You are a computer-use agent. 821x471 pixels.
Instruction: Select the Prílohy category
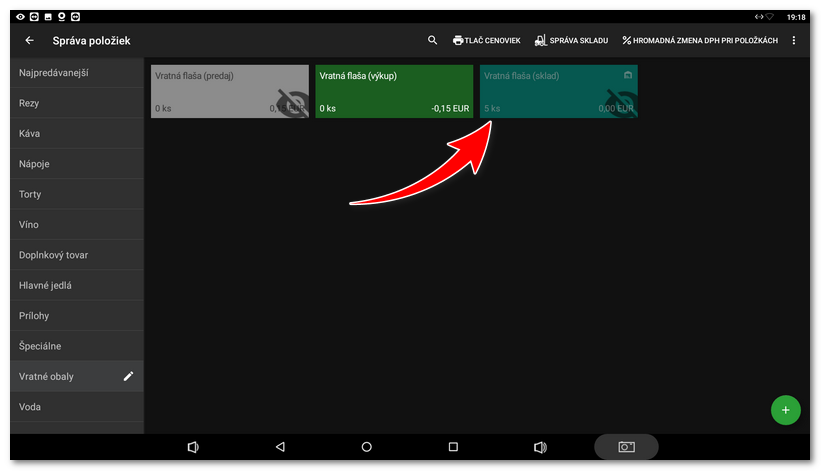tap(77, 316)
